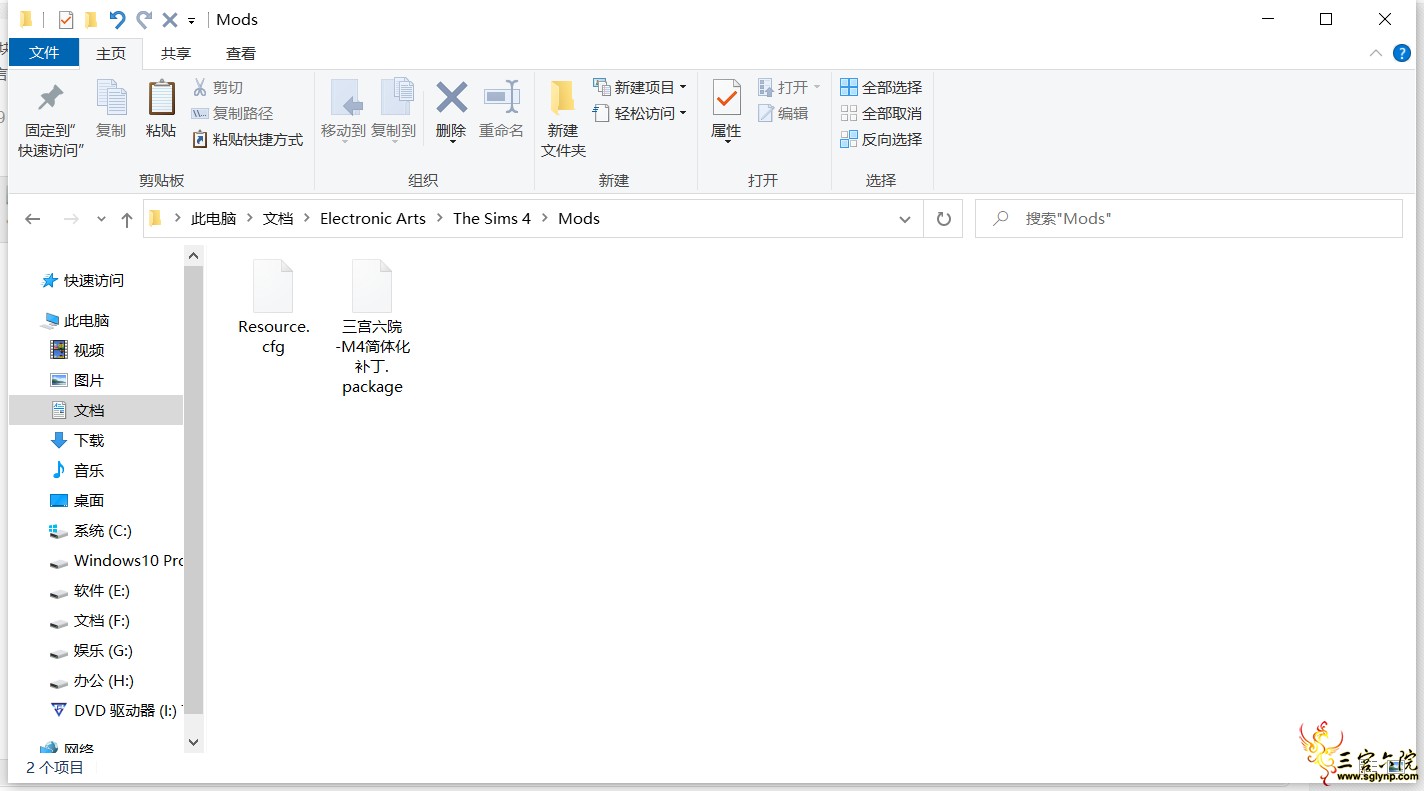Create a New Folder (新建文件夹)
The height and width of the screenshot is (791, 1424).
coord(563,118)
